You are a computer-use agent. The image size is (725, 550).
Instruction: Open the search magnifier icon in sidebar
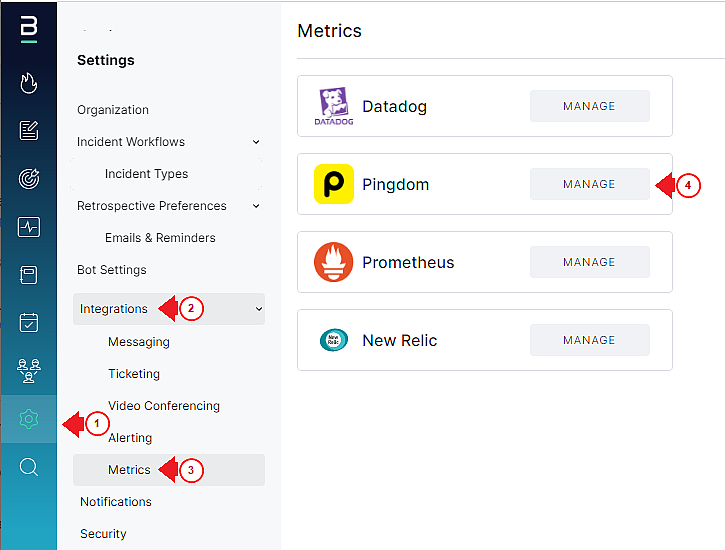click(29, 467)
